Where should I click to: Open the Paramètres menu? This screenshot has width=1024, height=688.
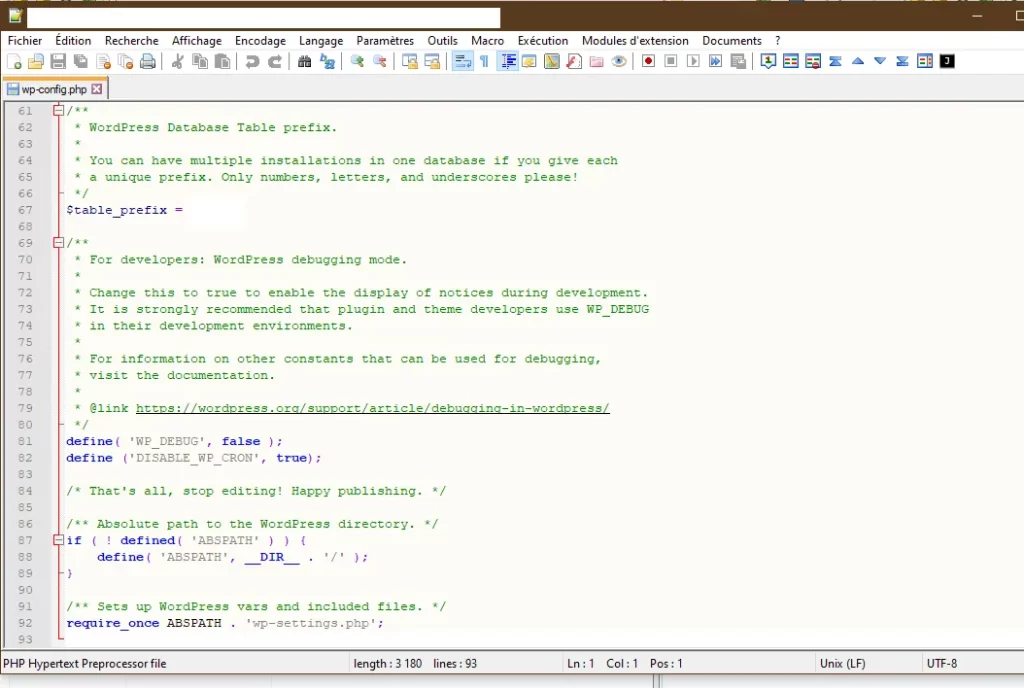coord(385,40)
